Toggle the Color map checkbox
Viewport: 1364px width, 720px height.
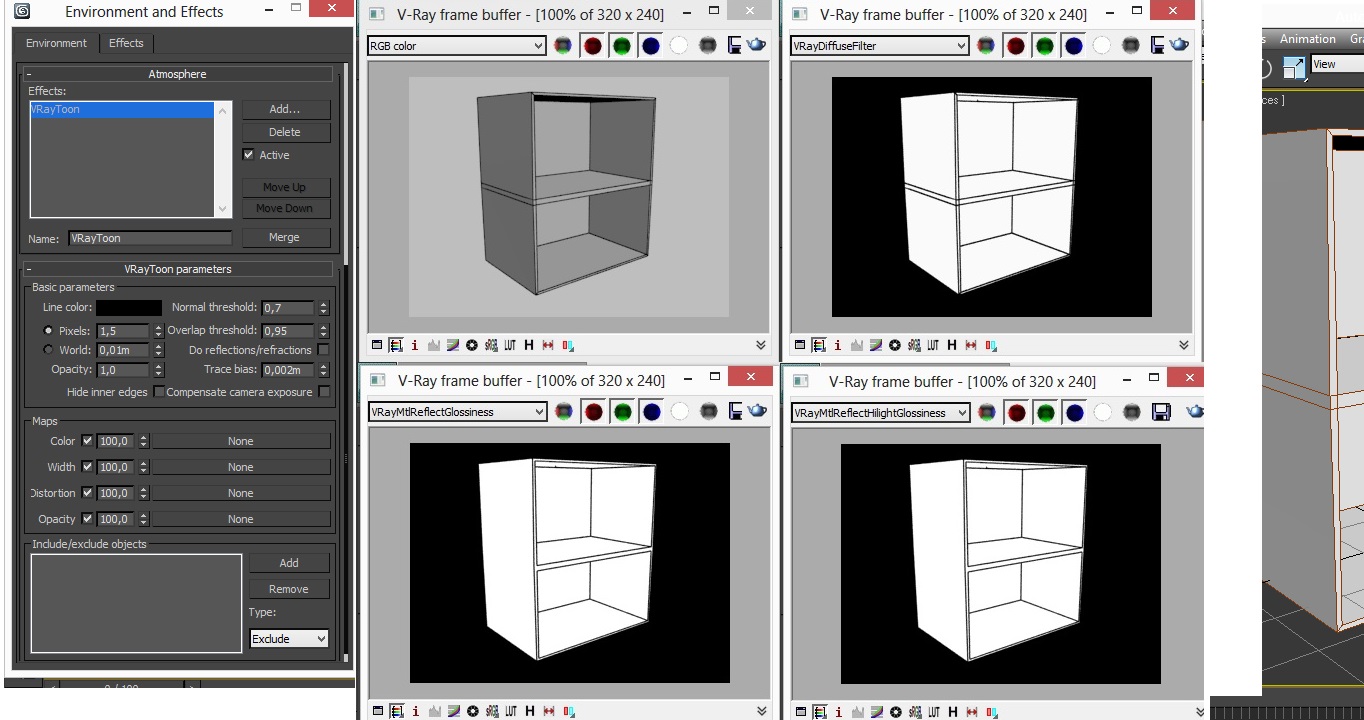pyautogui.click(x=87, y=441)
